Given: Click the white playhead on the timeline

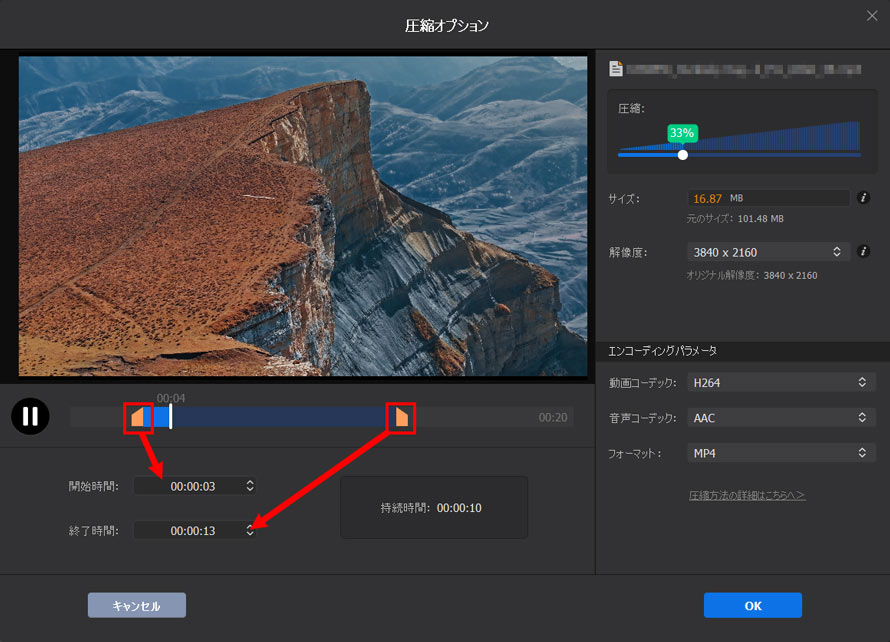Looking at the screenshot, I should tap(170, 416).
